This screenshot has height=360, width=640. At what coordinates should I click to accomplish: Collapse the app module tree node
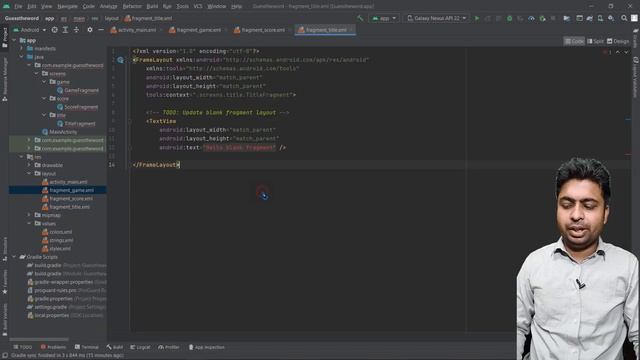pos(15,40)
